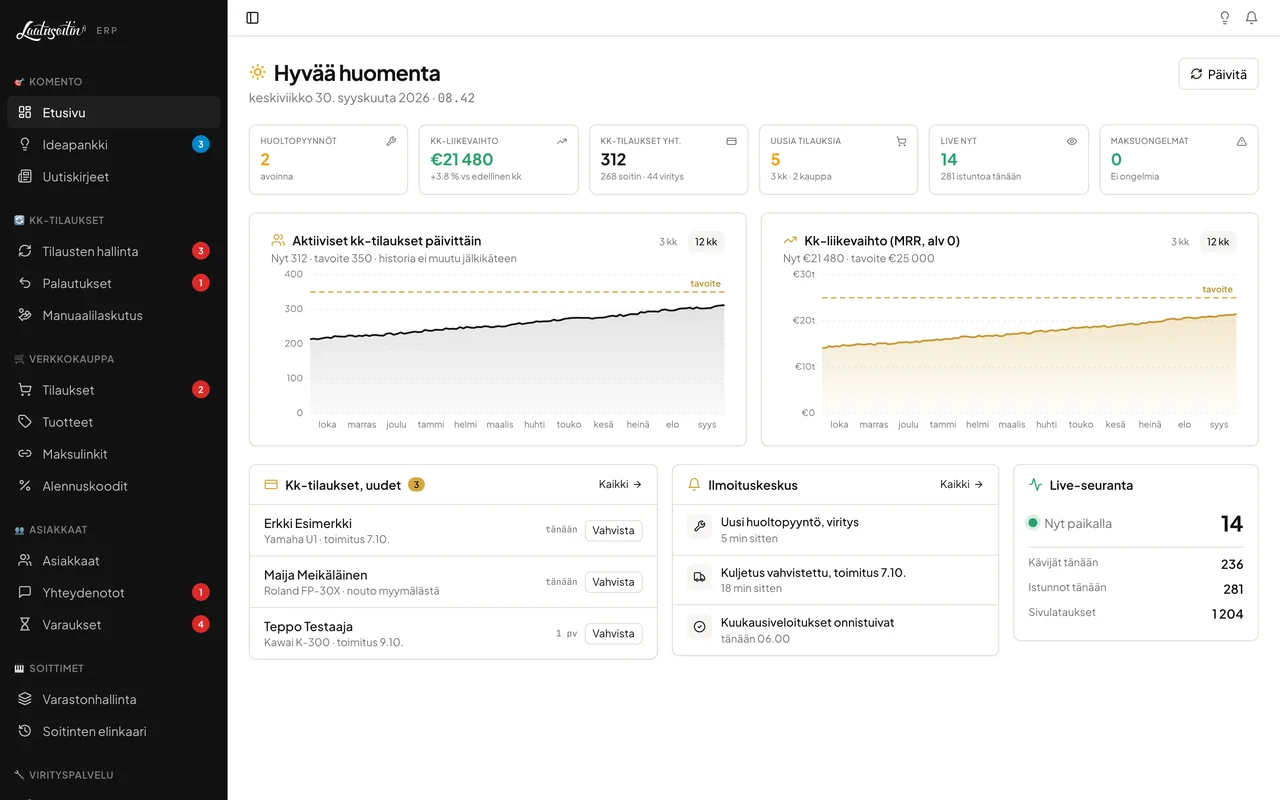The height and width of the screenshot is (800, 1280).
Task: Click the card icon on KK-tilaukset yht. card
Action: pyautogui.click(x=731, y=141)
